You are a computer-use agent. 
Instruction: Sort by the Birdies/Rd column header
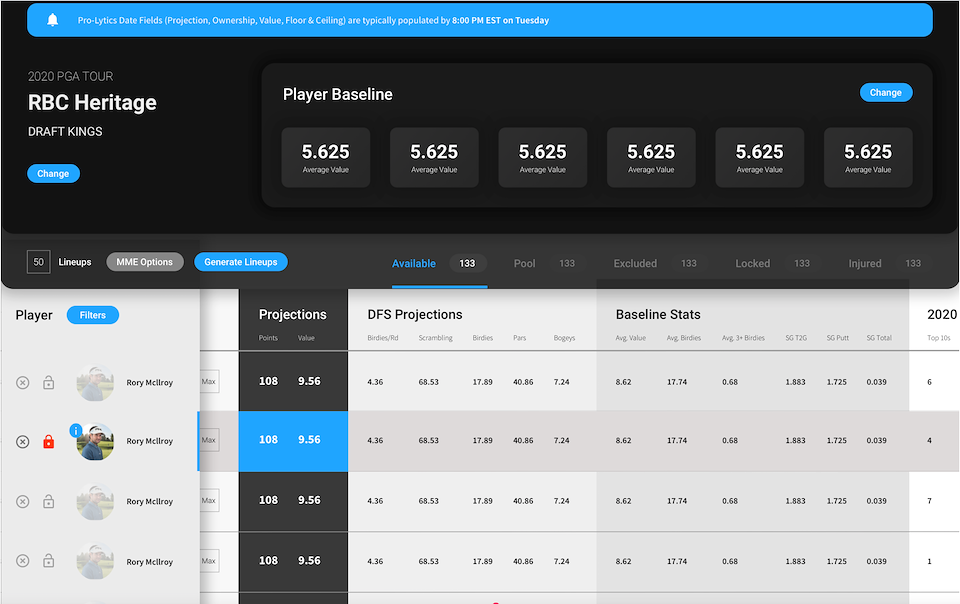tap(383, 338)
